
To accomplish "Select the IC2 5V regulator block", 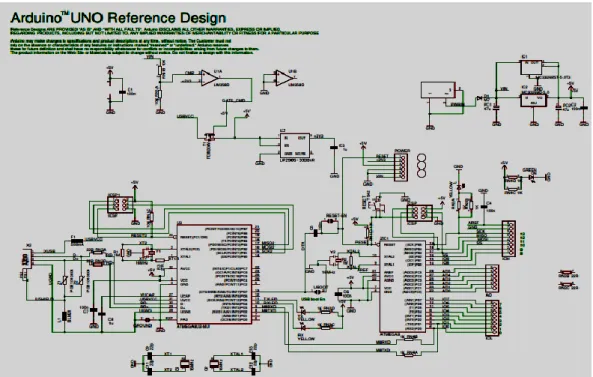I will coord(534,100).
